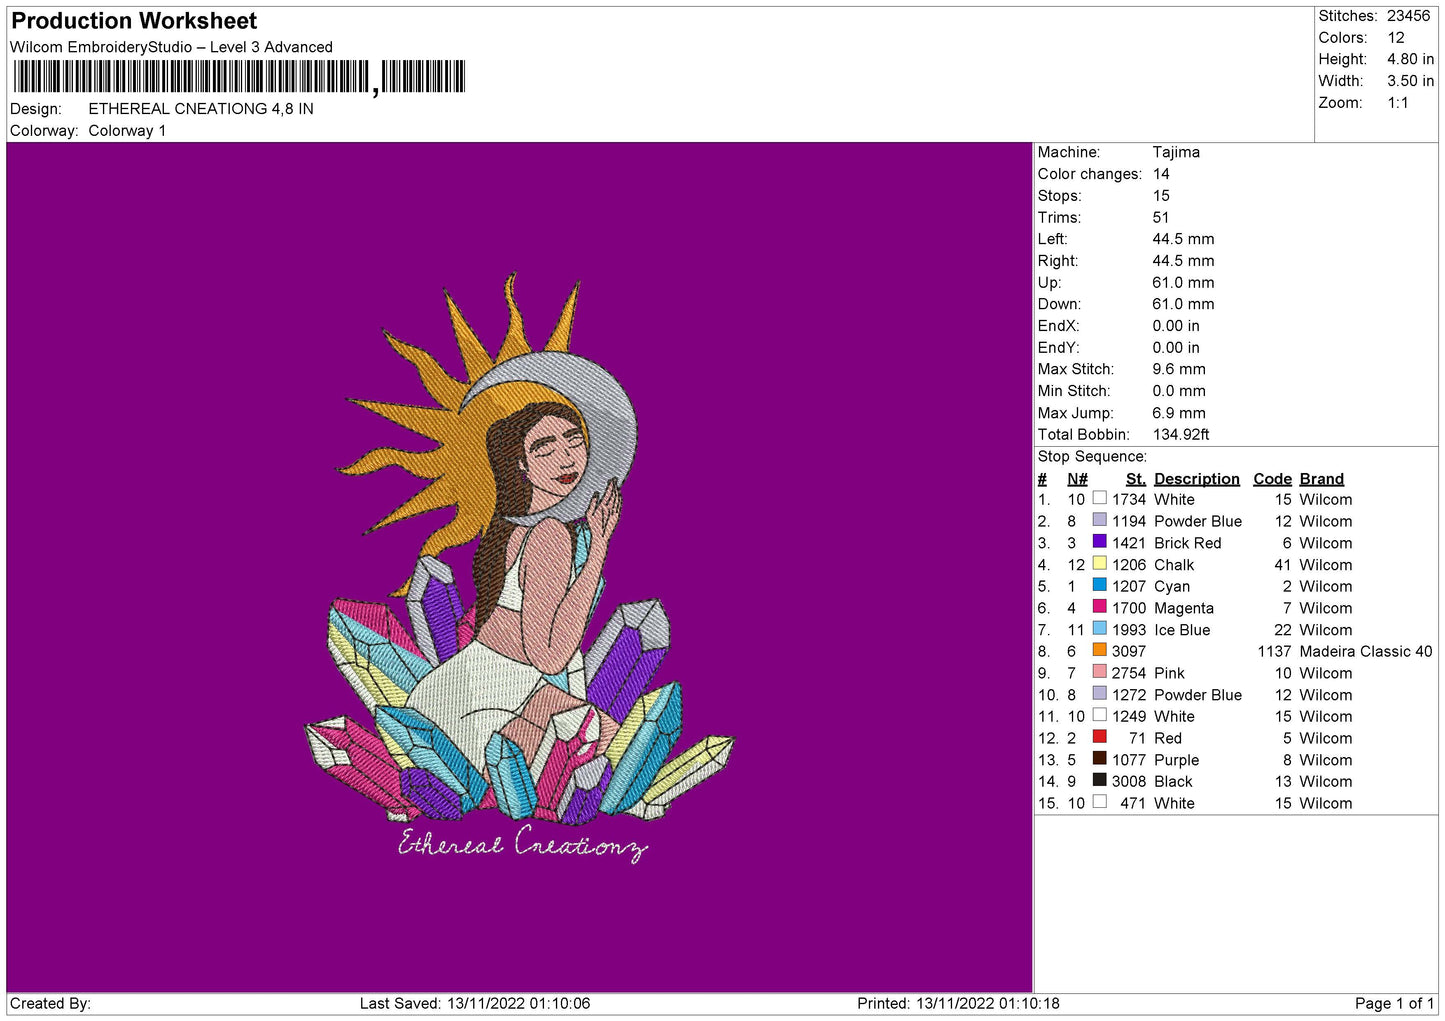Screen dimensions: 1445x1021
Task: Click stitch count '3008' in row 14
Action: 1129,781
